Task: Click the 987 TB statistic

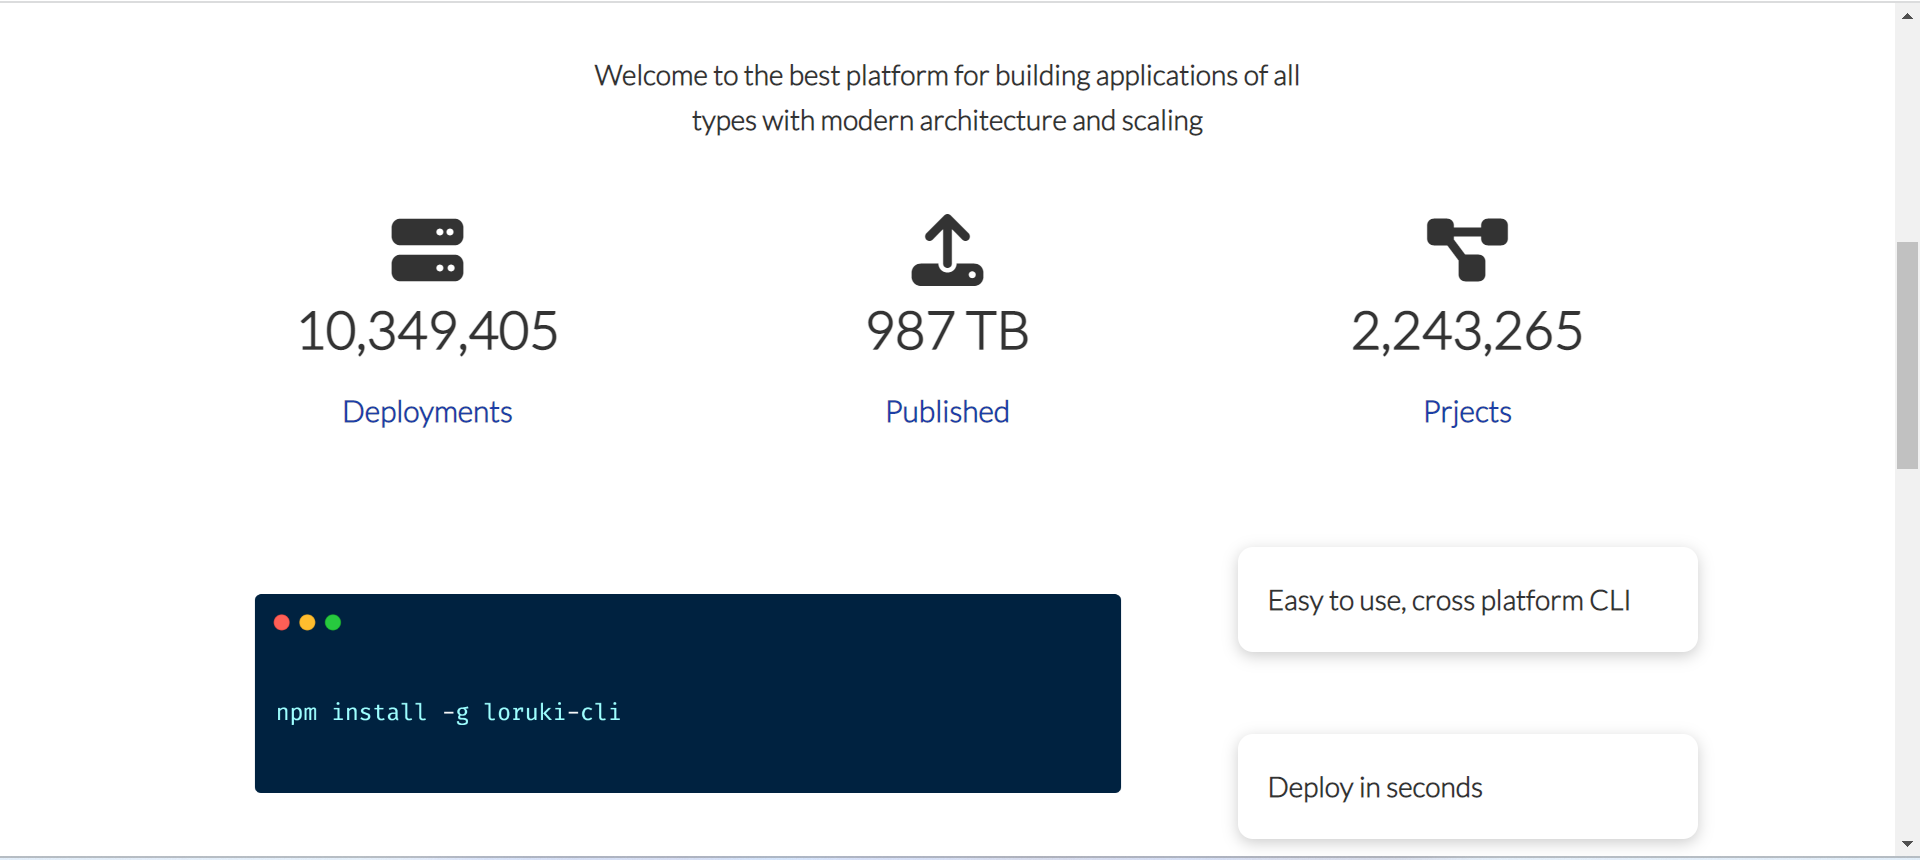Action: [x=947, y=331]
